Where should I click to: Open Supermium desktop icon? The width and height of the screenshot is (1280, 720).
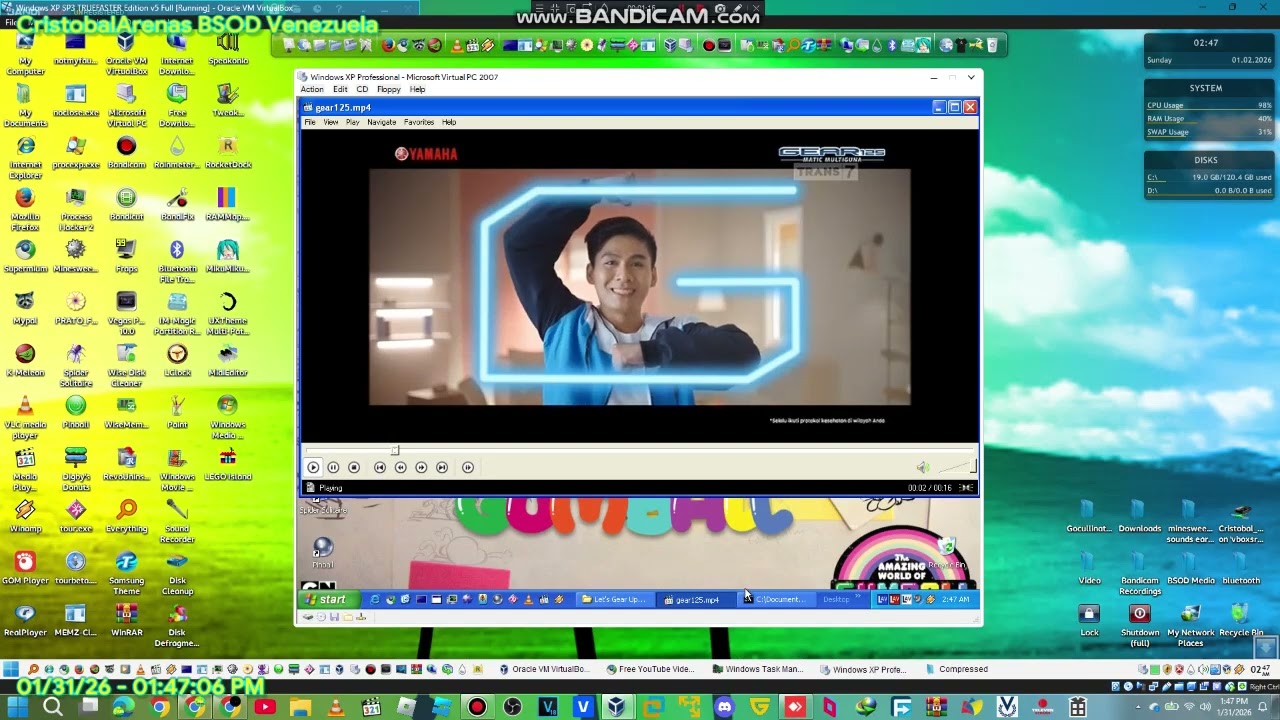(25, 256)
